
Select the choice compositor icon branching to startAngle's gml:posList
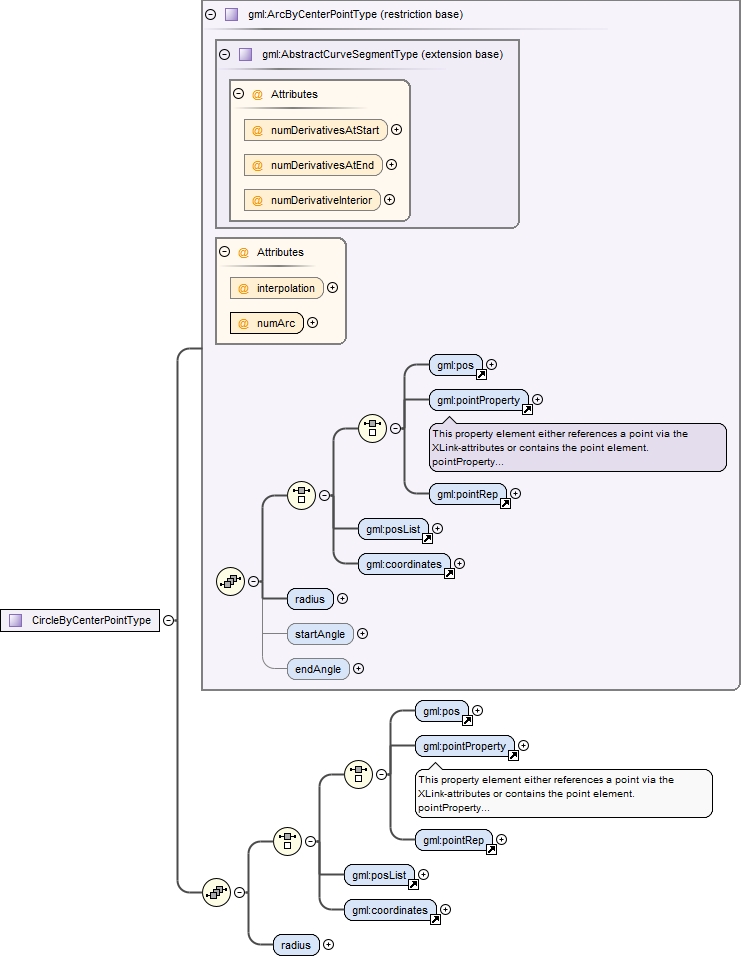tap(301, 495)
